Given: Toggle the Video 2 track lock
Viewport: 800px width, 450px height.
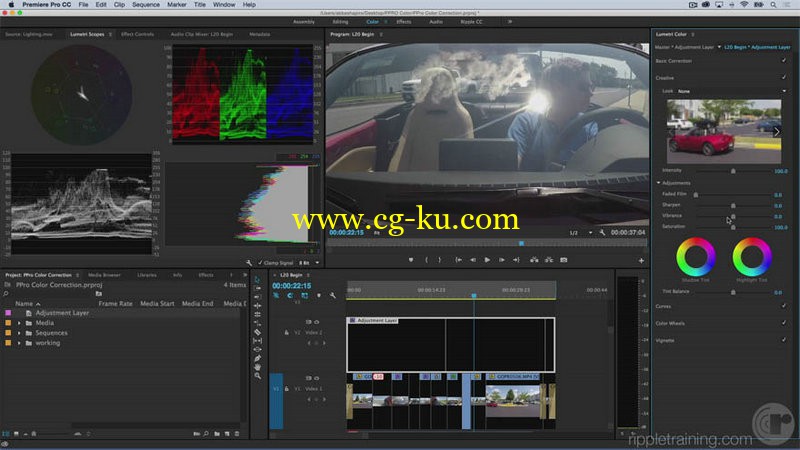Looking at the screenshot, I should click(286, 333).
